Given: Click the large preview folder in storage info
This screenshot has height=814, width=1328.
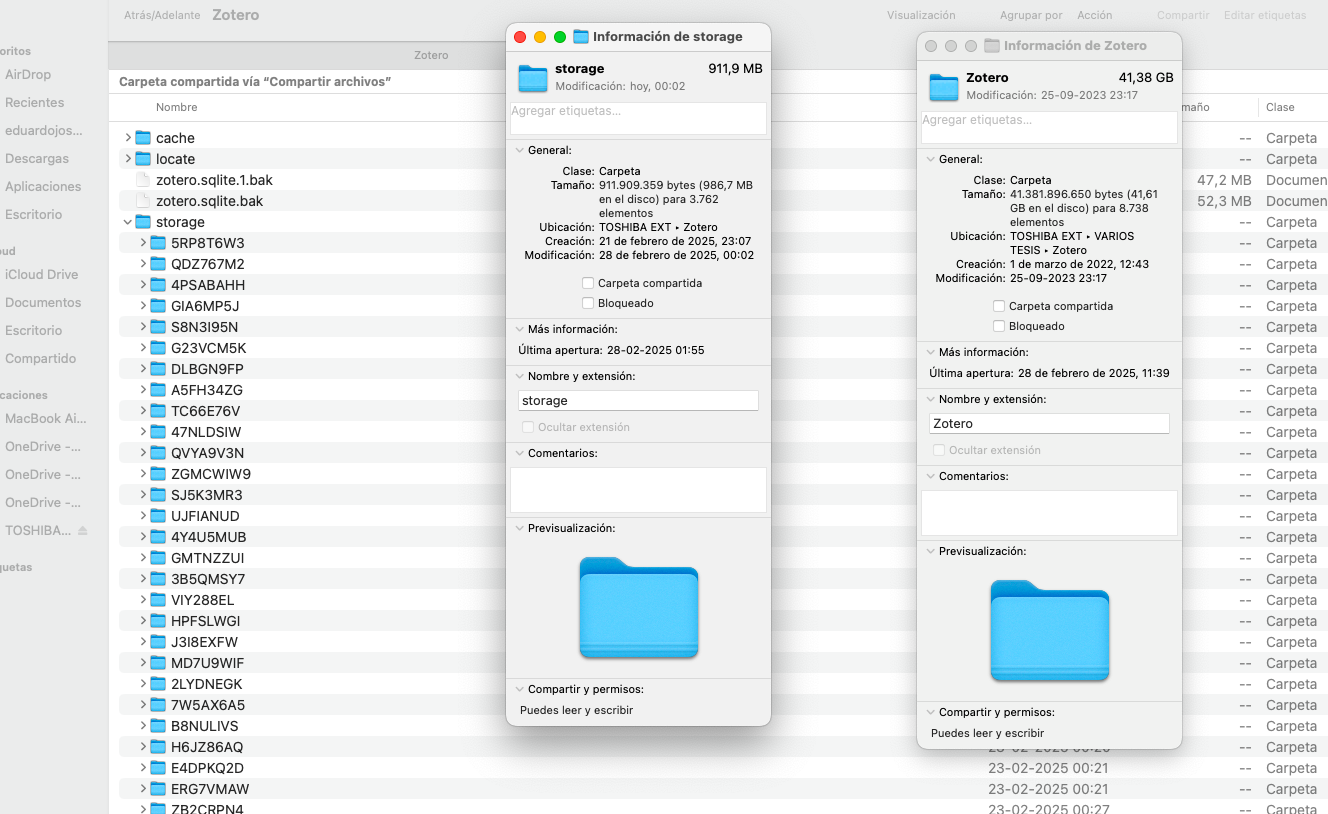Looking at the screenshot, I should click(x=639, y=607).
